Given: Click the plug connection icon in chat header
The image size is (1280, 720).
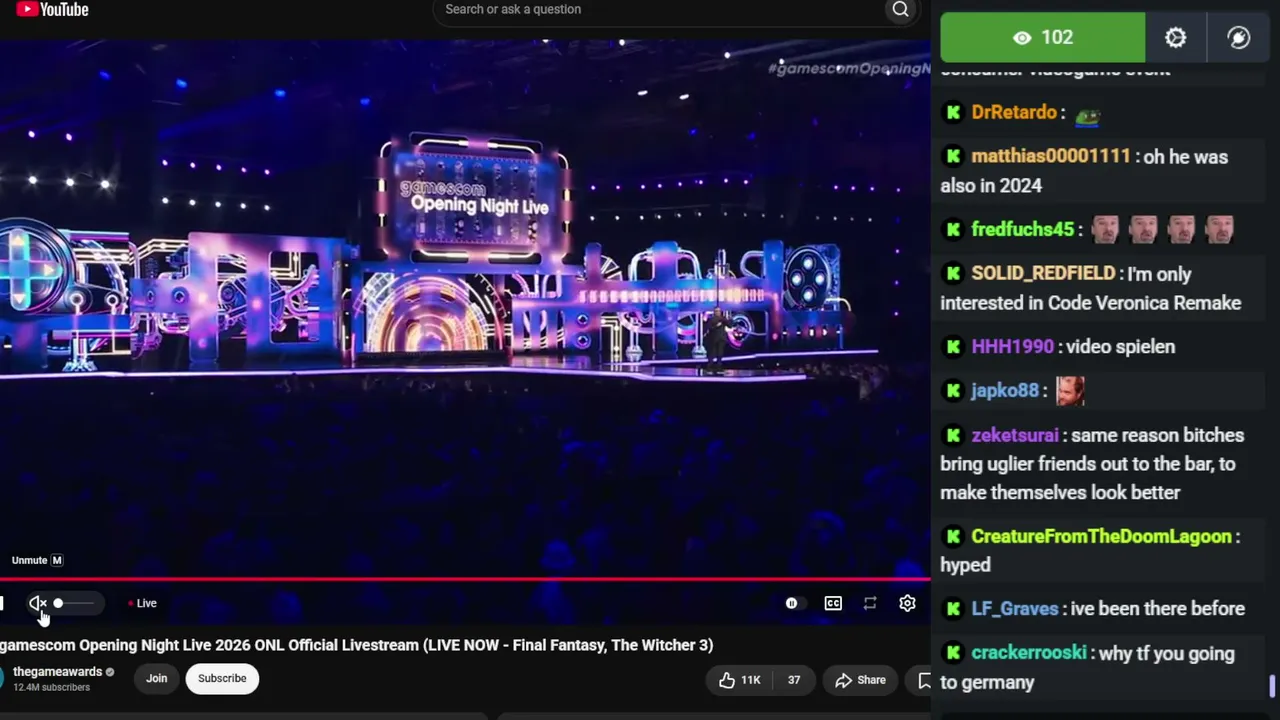Looking at the screenshot, I should click(x=1238, y=38).
